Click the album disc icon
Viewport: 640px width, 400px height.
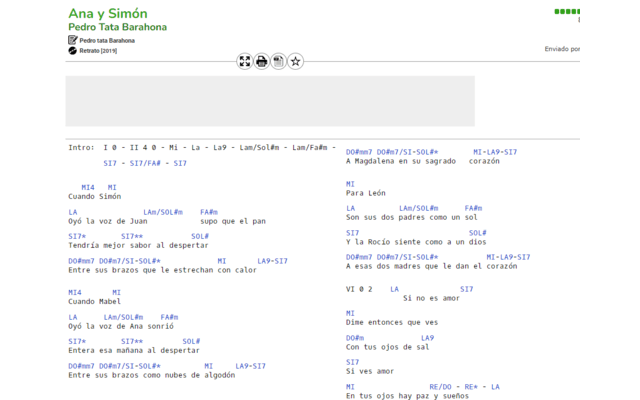coord(73,51)
